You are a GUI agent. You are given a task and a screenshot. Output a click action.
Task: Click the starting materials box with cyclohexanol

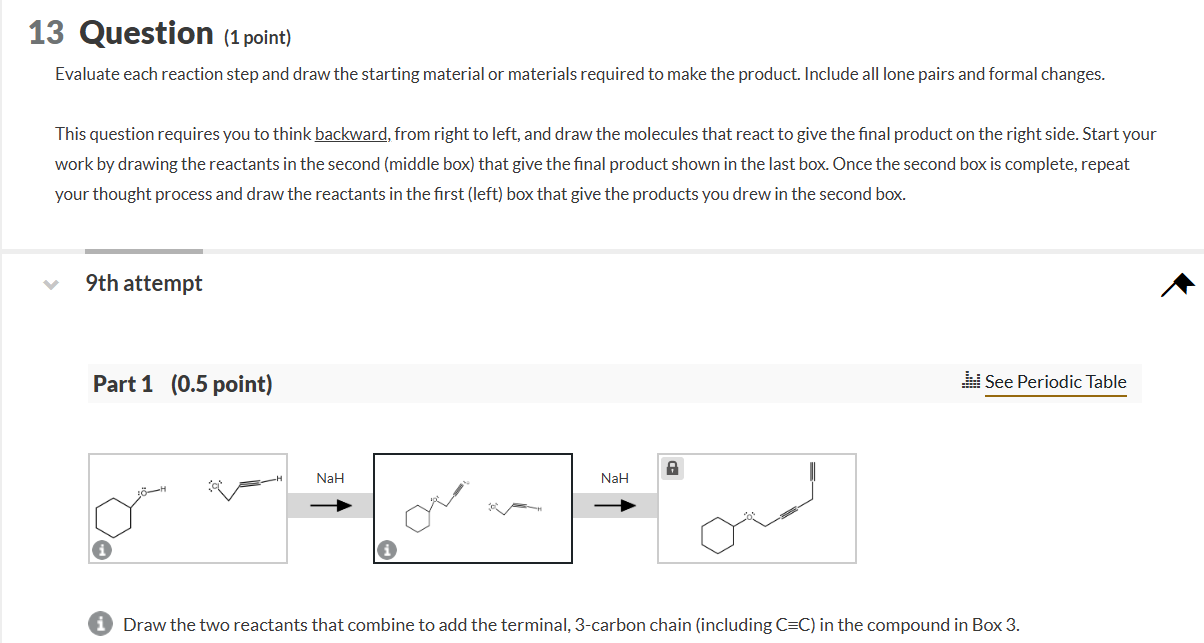[x=187, y=508]
